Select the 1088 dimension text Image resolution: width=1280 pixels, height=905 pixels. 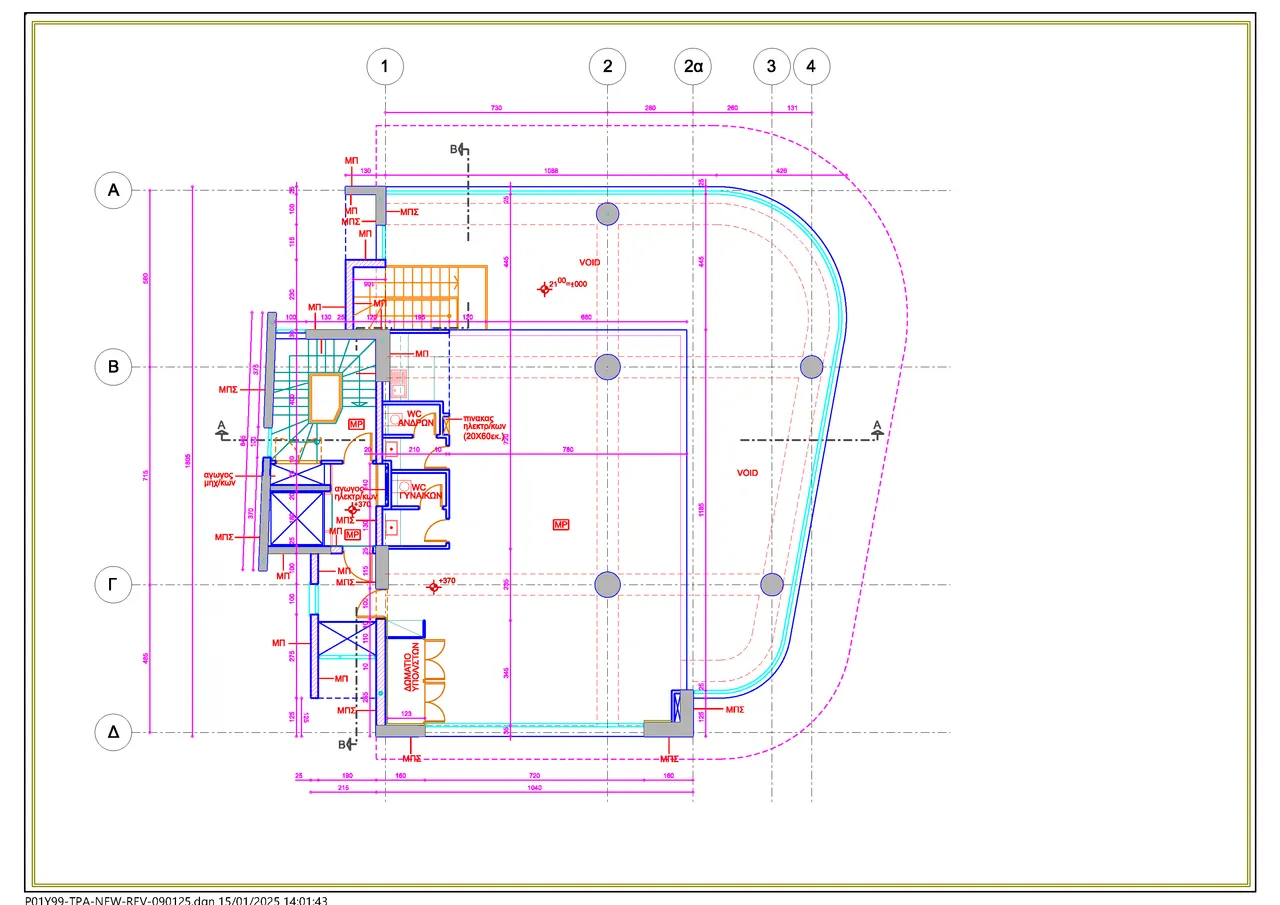click(550, 171)
